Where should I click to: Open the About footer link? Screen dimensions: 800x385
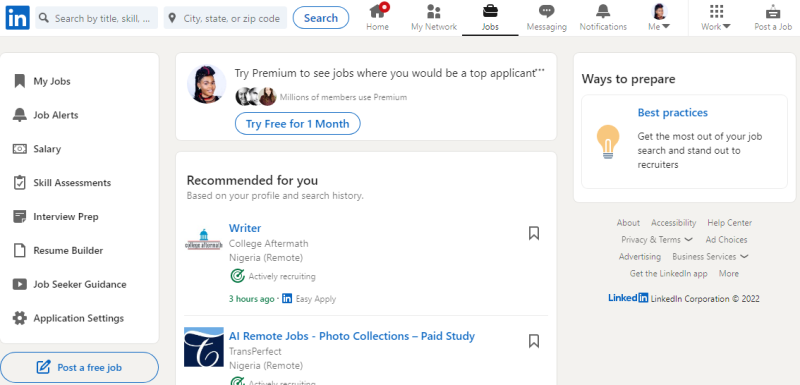point(628,223)
